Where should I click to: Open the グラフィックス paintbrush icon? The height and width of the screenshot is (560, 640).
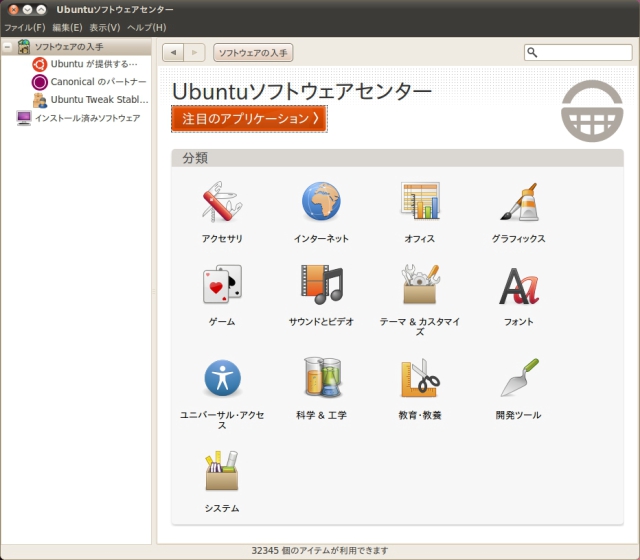(519, 202)
